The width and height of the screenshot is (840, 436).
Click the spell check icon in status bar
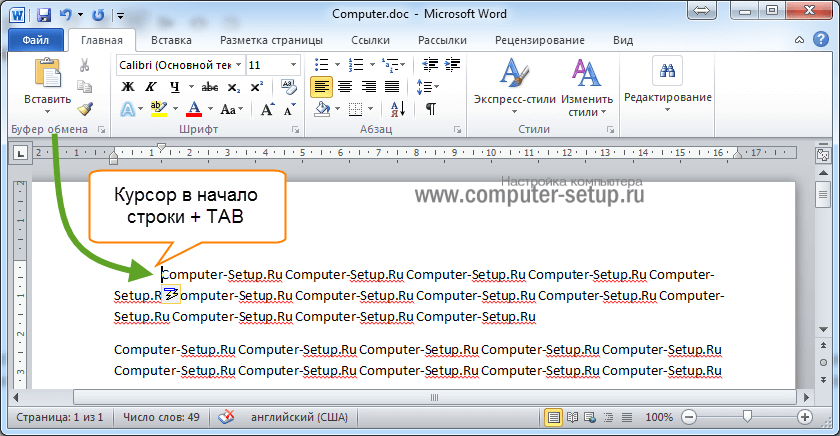click(x=227, y=417)
